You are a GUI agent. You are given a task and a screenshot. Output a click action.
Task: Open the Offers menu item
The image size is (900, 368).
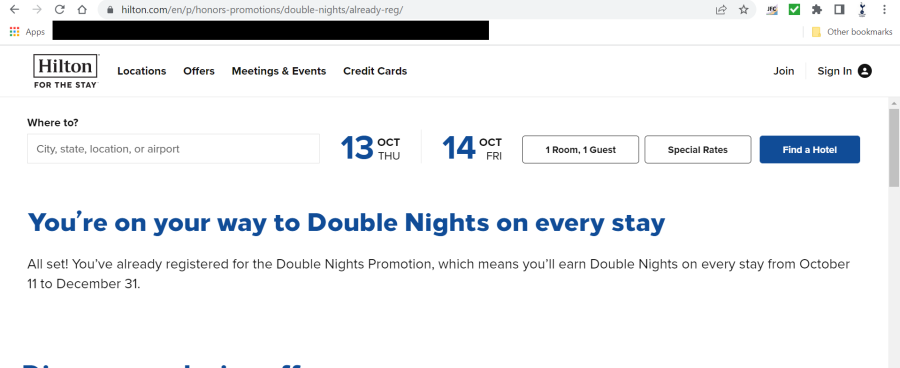[x=199, y=71]
